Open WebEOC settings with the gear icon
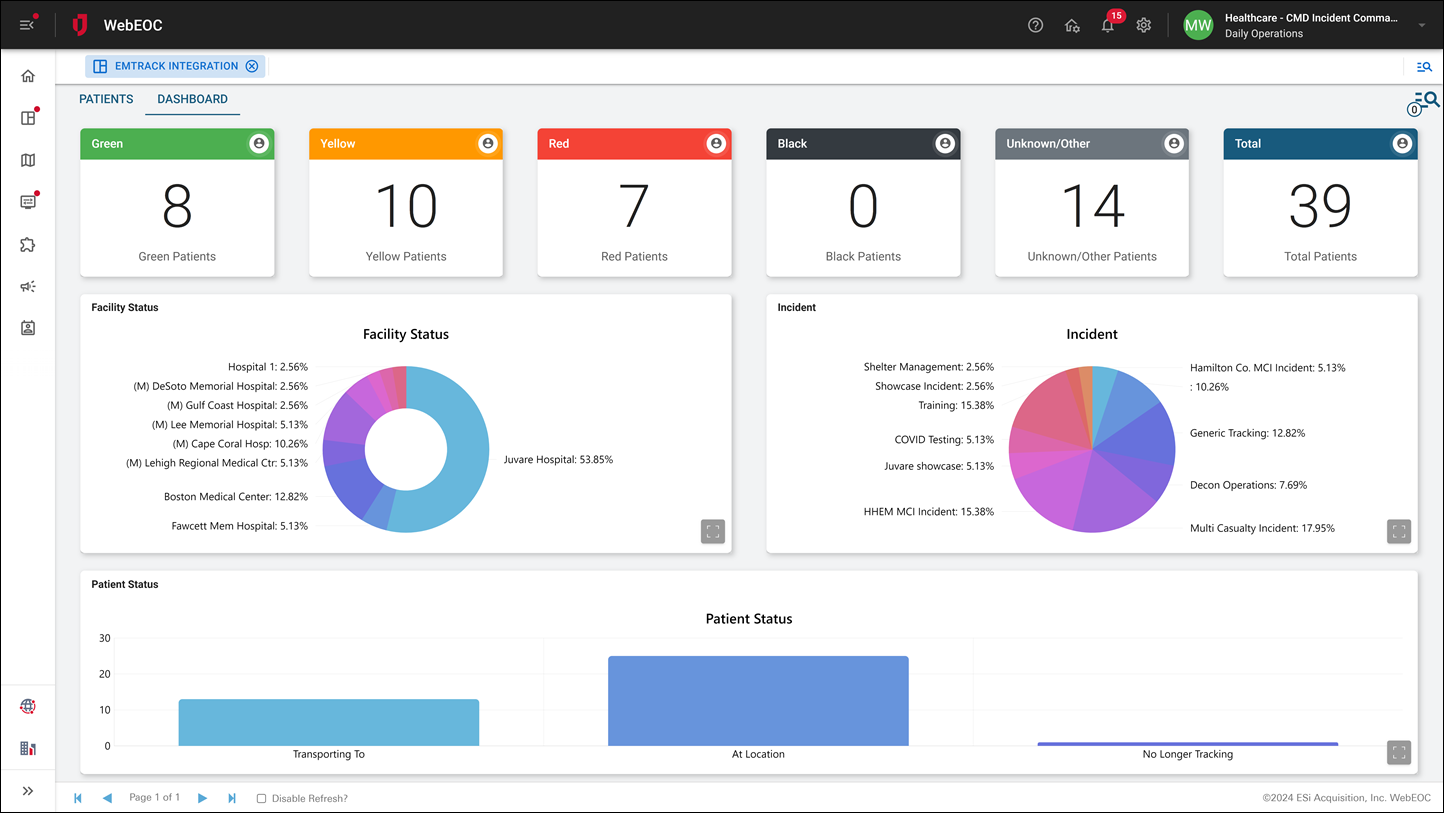Viewport: 1444px width, 813px height. coord(1143,25)
